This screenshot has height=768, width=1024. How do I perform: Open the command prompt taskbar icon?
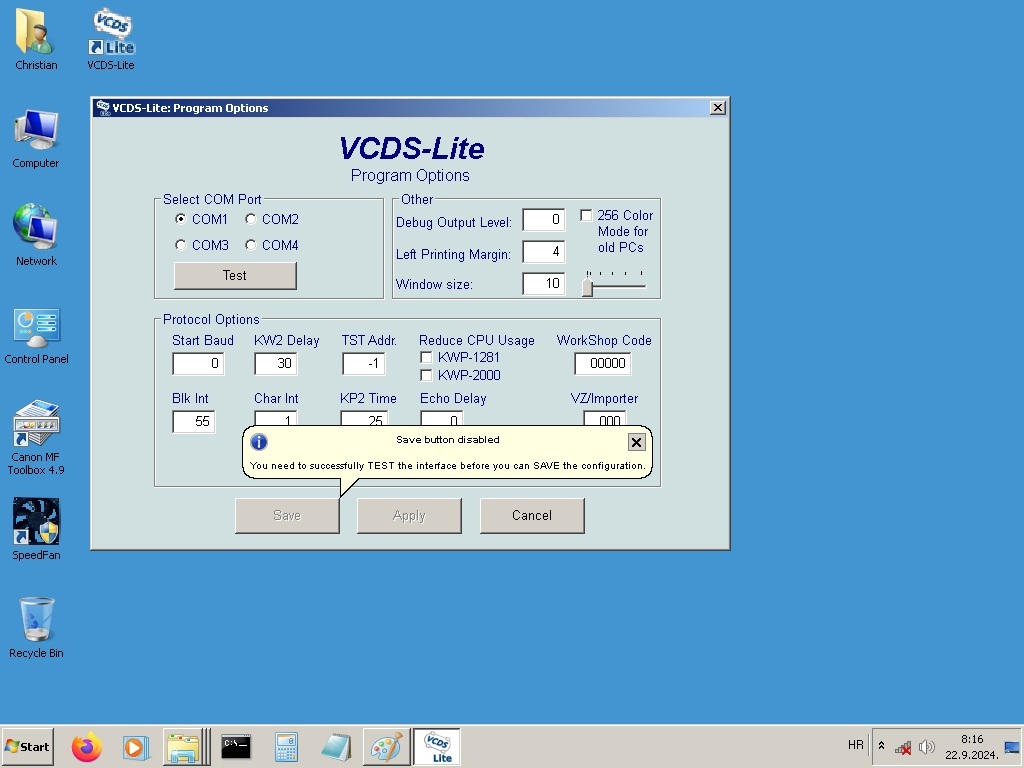pos(236,746)
